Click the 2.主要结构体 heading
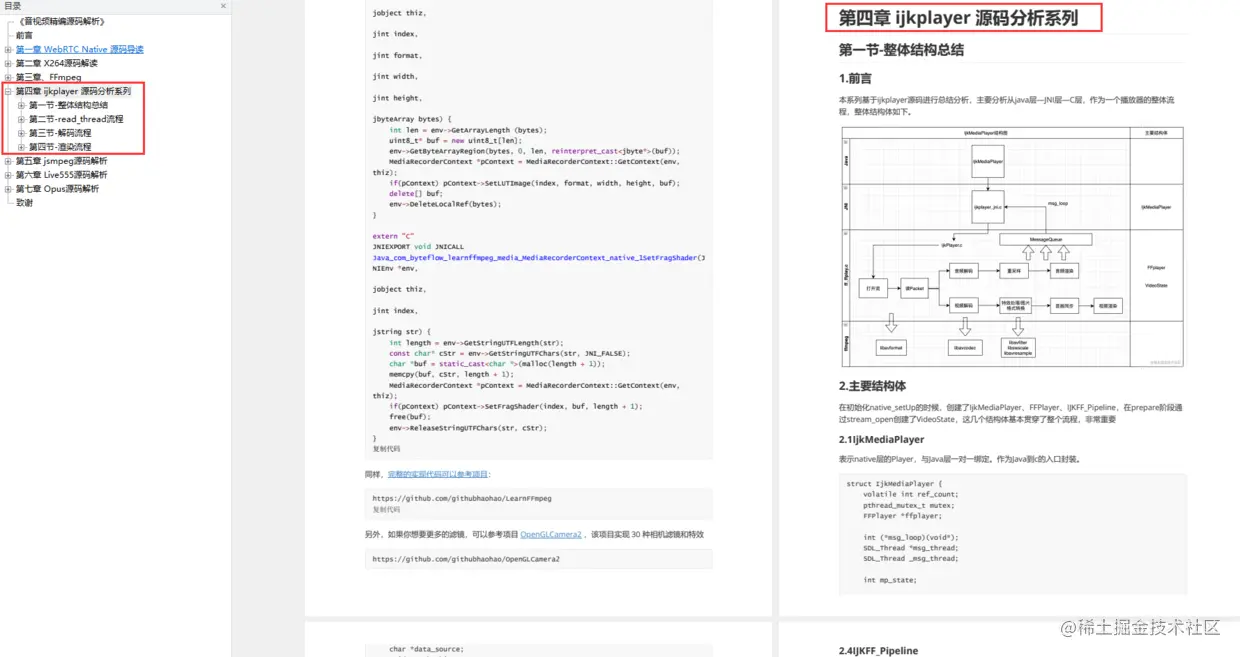This screenshot has width=1240, height=657. pyautogui.click(x=872, y=386)
